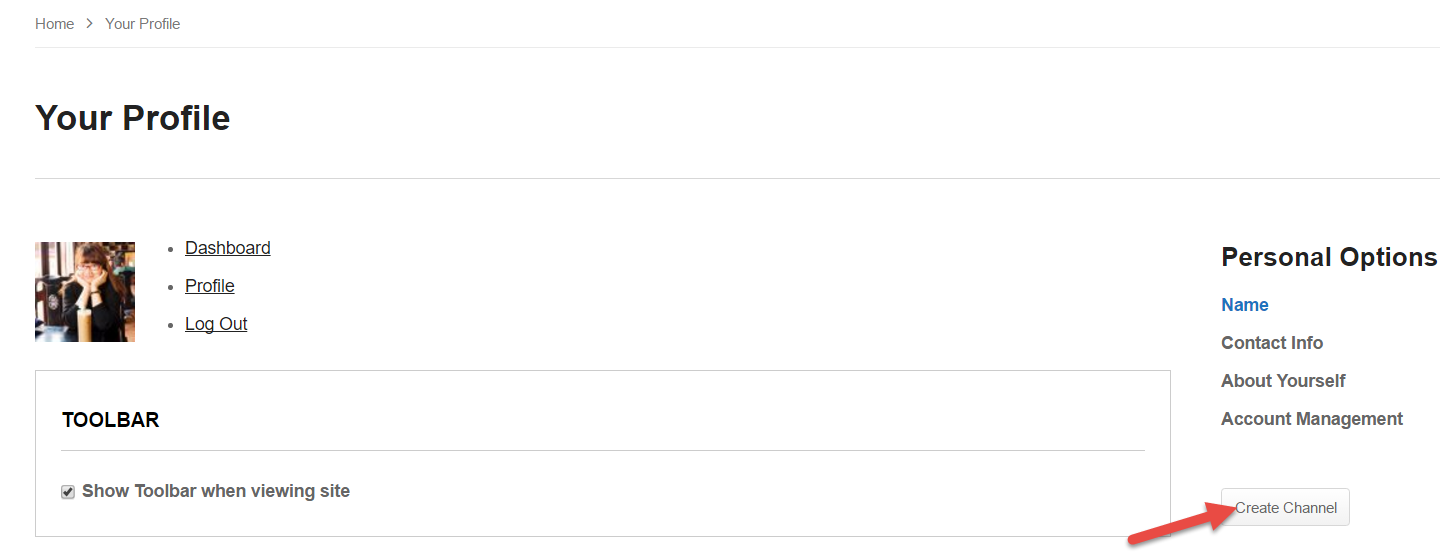Open the About Yourself section

pos(1283,381)
